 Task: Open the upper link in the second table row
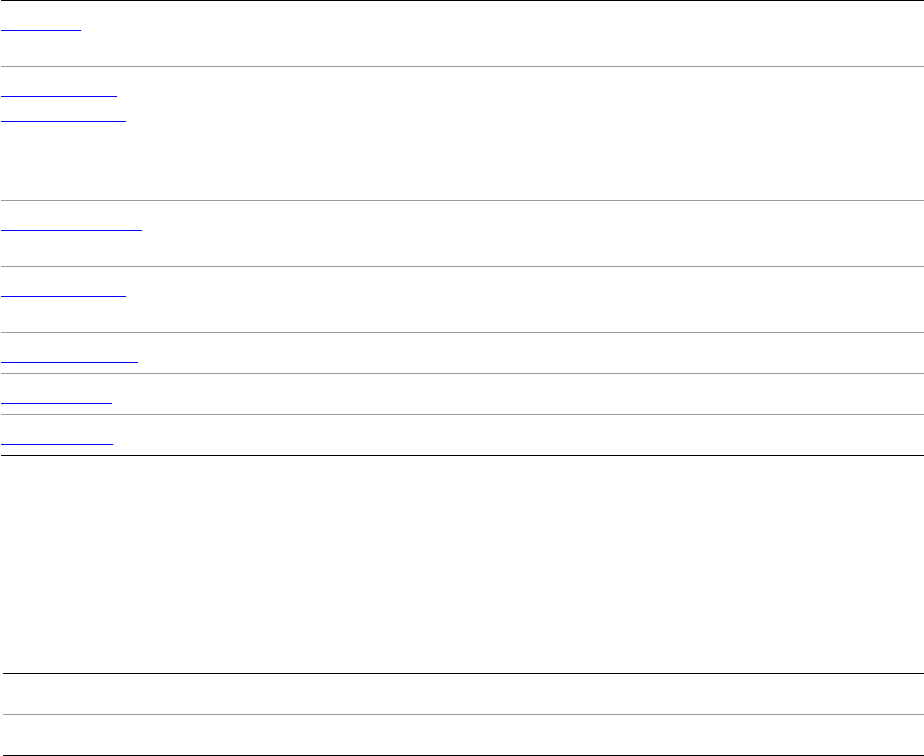click(59, 92)
